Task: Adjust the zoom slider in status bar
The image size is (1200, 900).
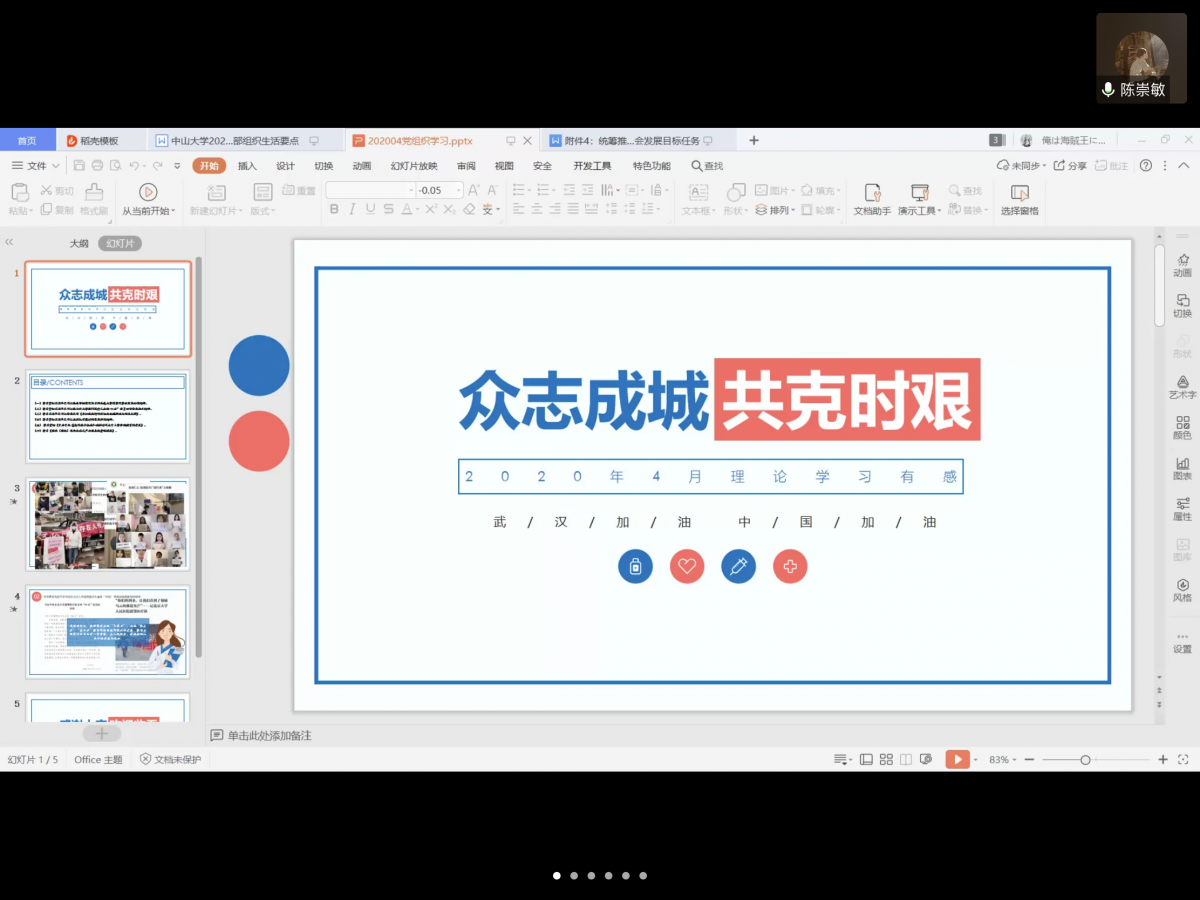Action: click(1085, 760)
